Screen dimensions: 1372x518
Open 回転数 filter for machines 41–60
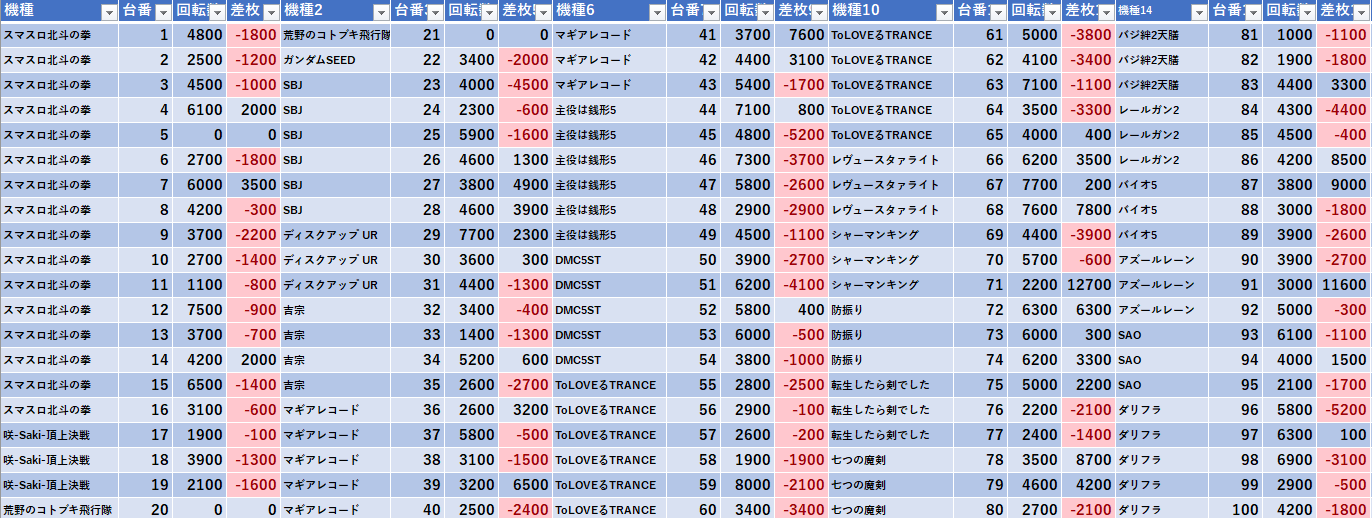(x=763, y=13)
